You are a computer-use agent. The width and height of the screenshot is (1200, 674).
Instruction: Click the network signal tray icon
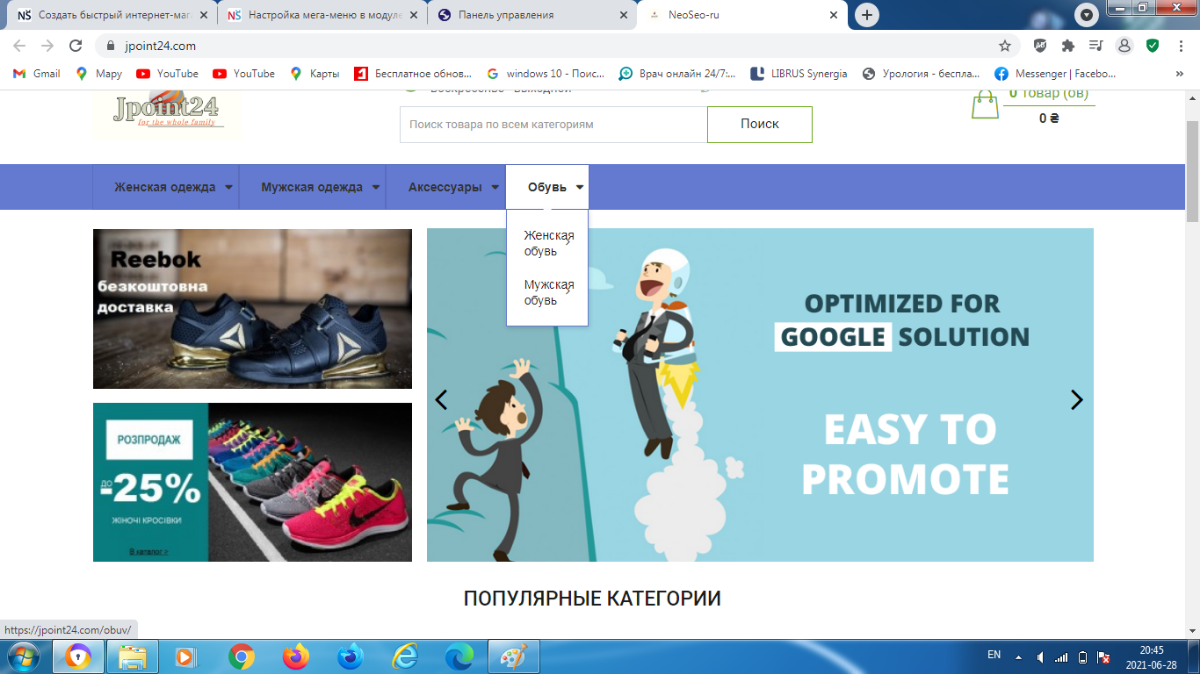tap(1061, 657)
